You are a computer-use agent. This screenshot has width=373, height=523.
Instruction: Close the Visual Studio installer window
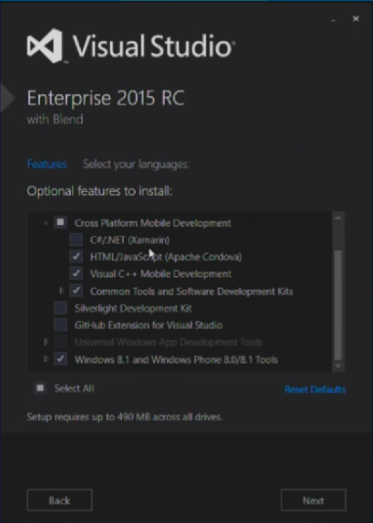[356, 19]
